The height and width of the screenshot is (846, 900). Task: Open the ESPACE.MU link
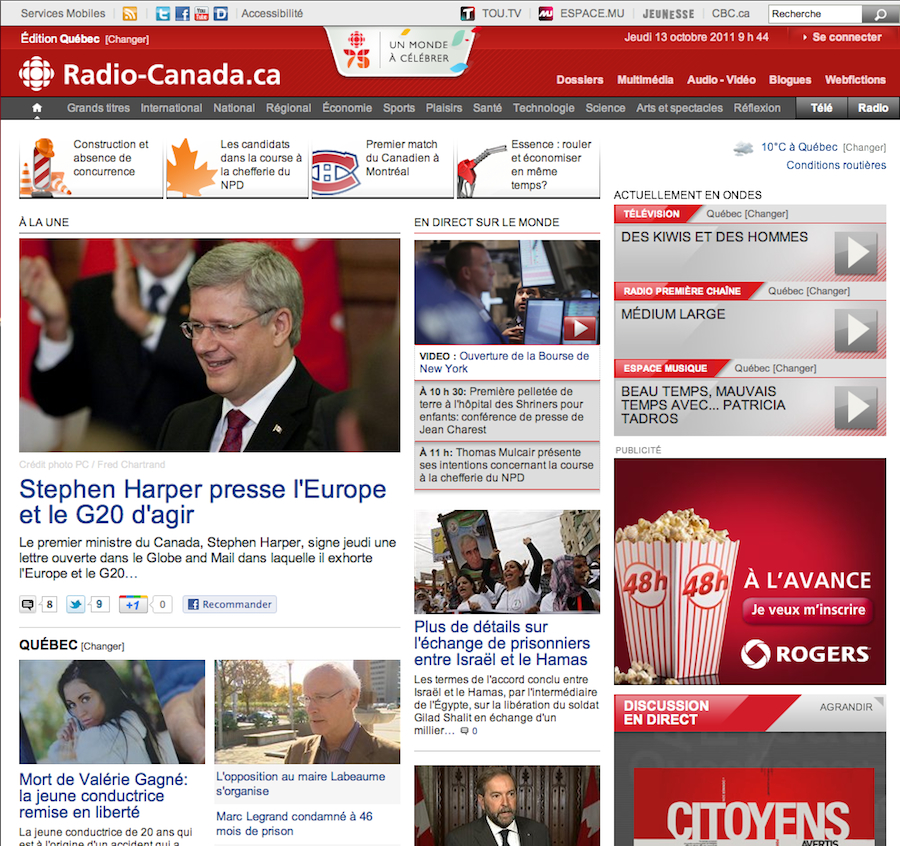coord(581,13)
